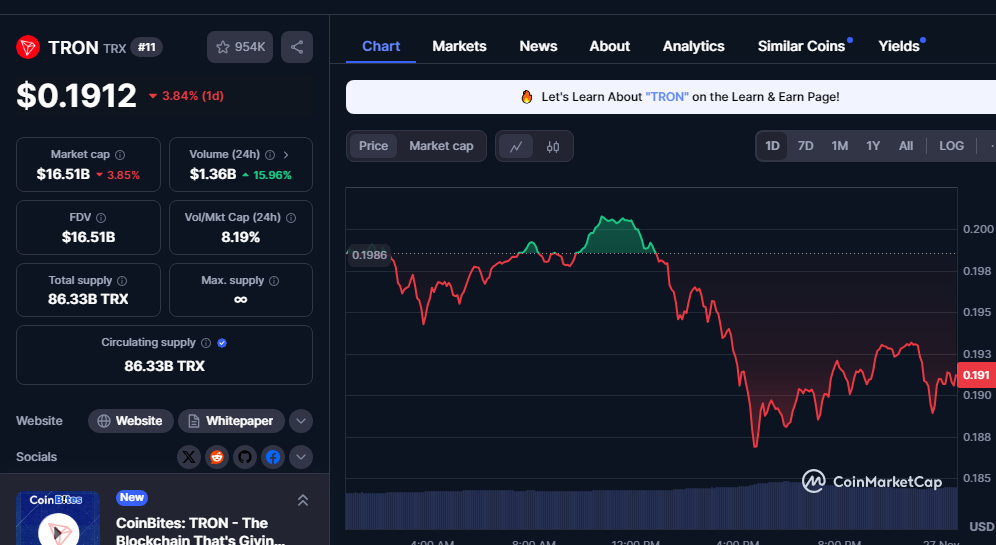Open the Whitepaper link
This screenshot has width=996, height=545.
pyautogui.click(x=231, y=421)
